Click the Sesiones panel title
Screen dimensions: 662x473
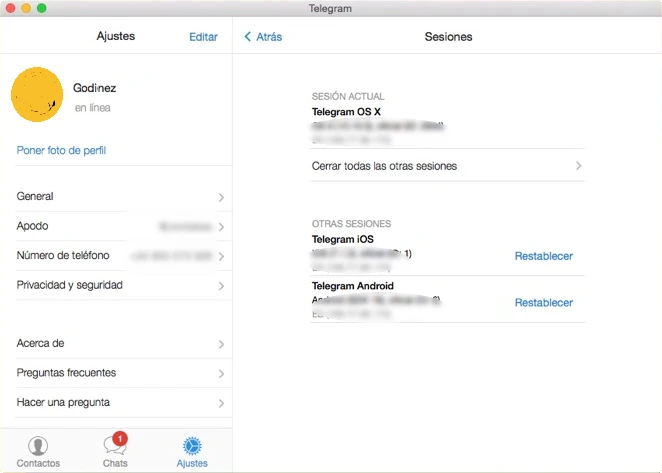coord(448,37)
